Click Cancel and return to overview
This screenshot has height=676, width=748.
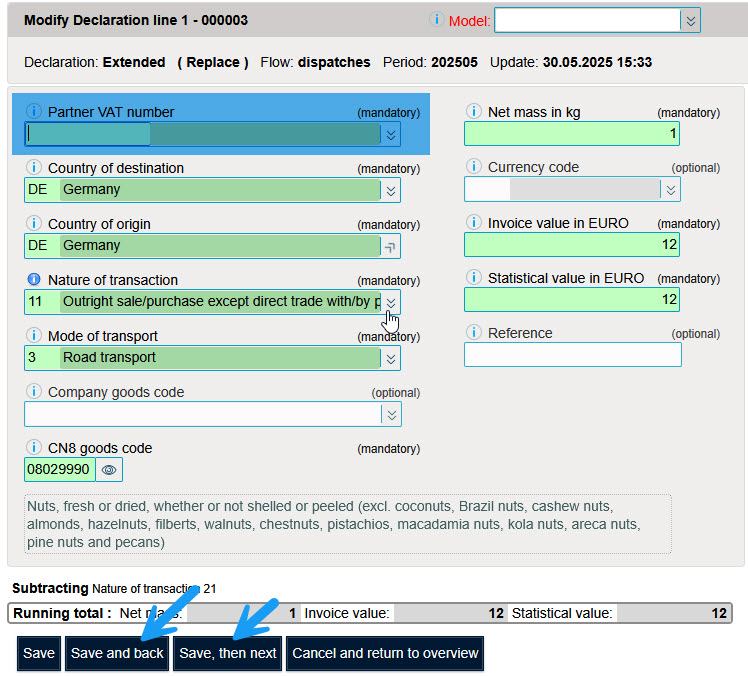(385, 653)
